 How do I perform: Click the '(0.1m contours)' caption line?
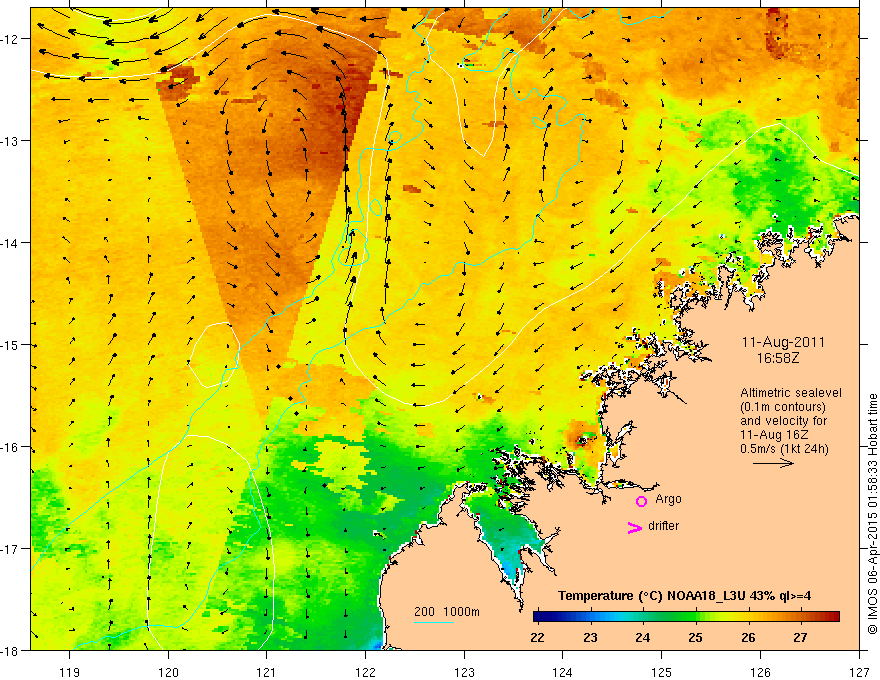click(x=782, y=407)
